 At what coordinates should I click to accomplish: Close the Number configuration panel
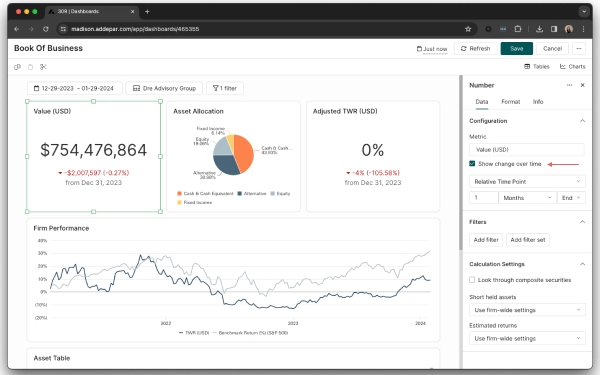point(582,85)
